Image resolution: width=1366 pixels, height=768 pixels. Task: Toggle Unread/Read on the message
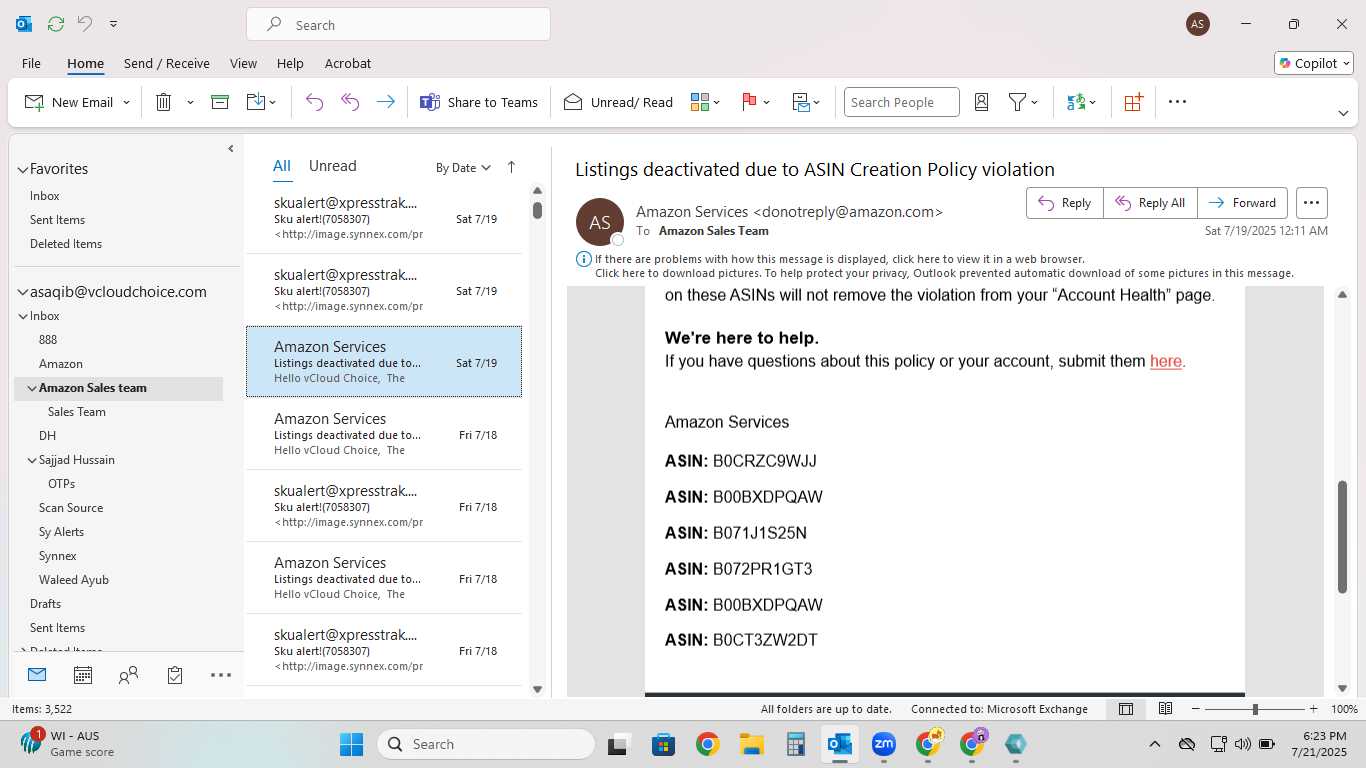618,102
